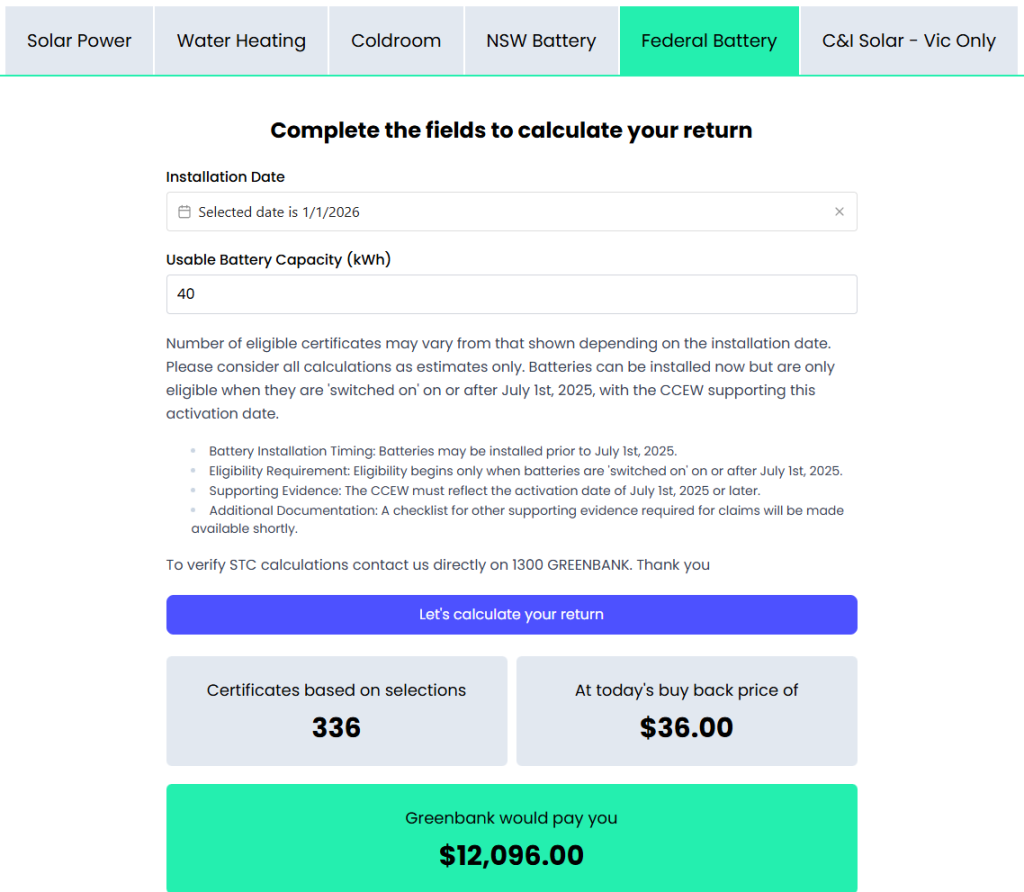Click the $12,096.00 payout amount

click(x=511, y=855)
